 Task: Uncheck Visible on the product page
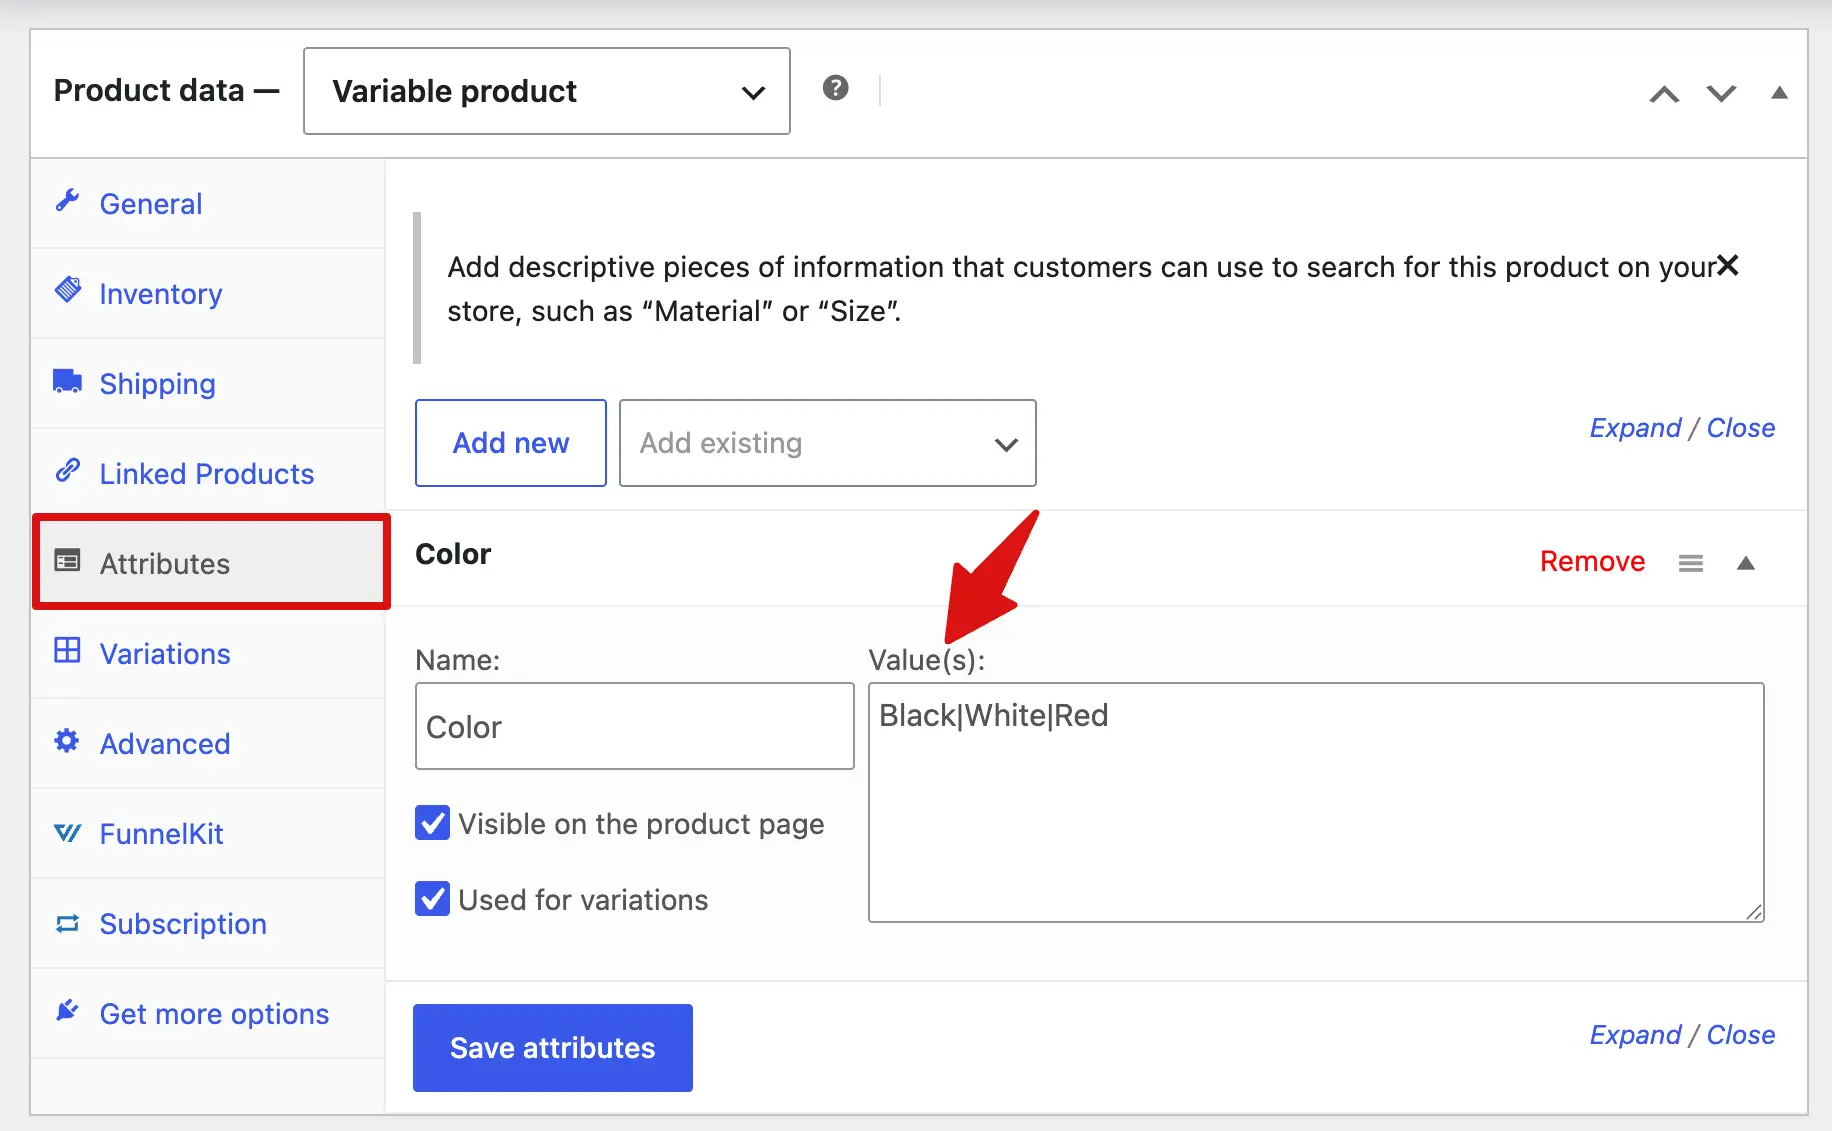[432, 823]
